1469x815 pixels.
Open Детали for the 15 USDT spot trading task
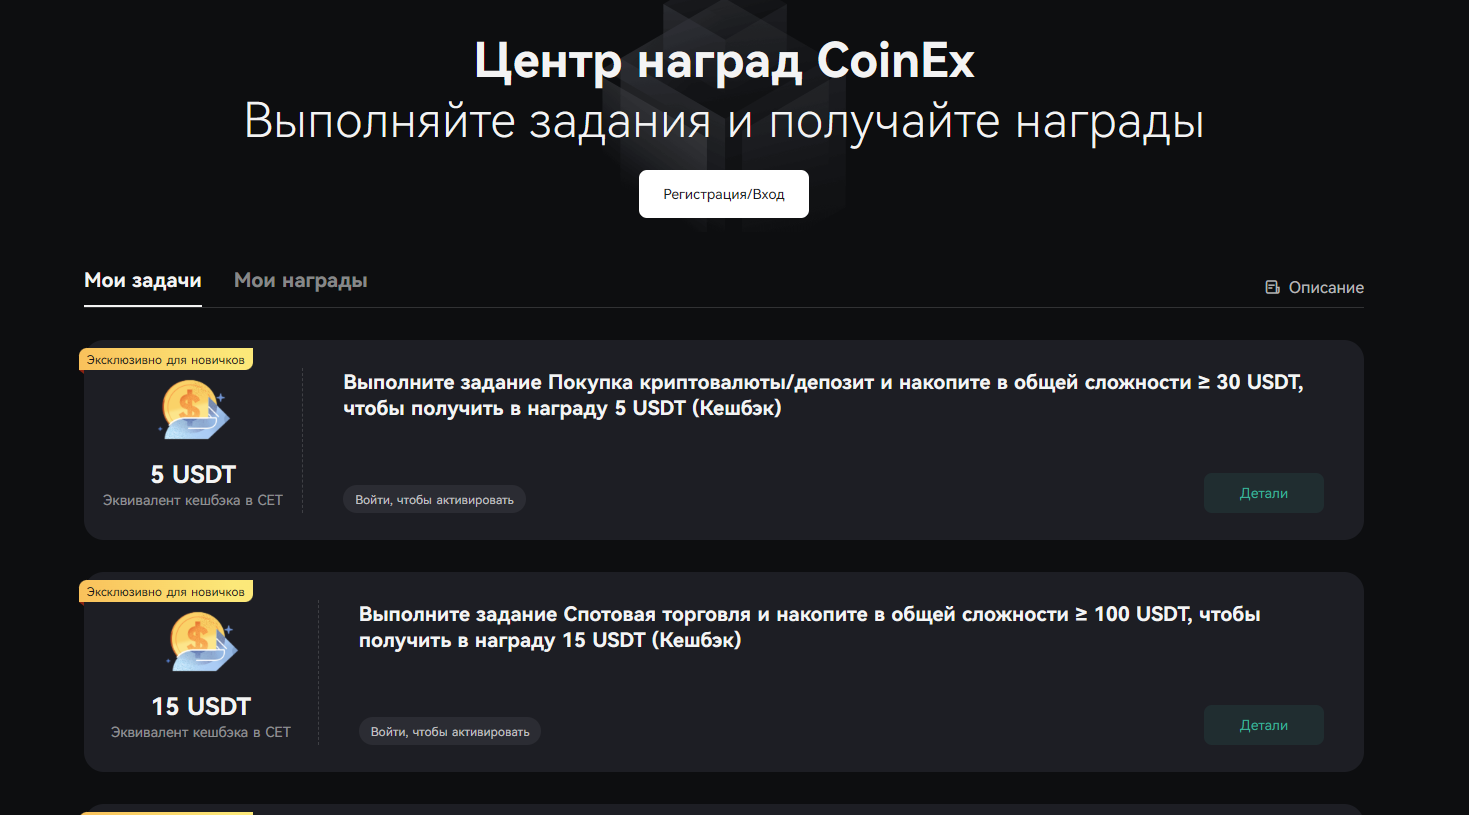[1263, 725]
